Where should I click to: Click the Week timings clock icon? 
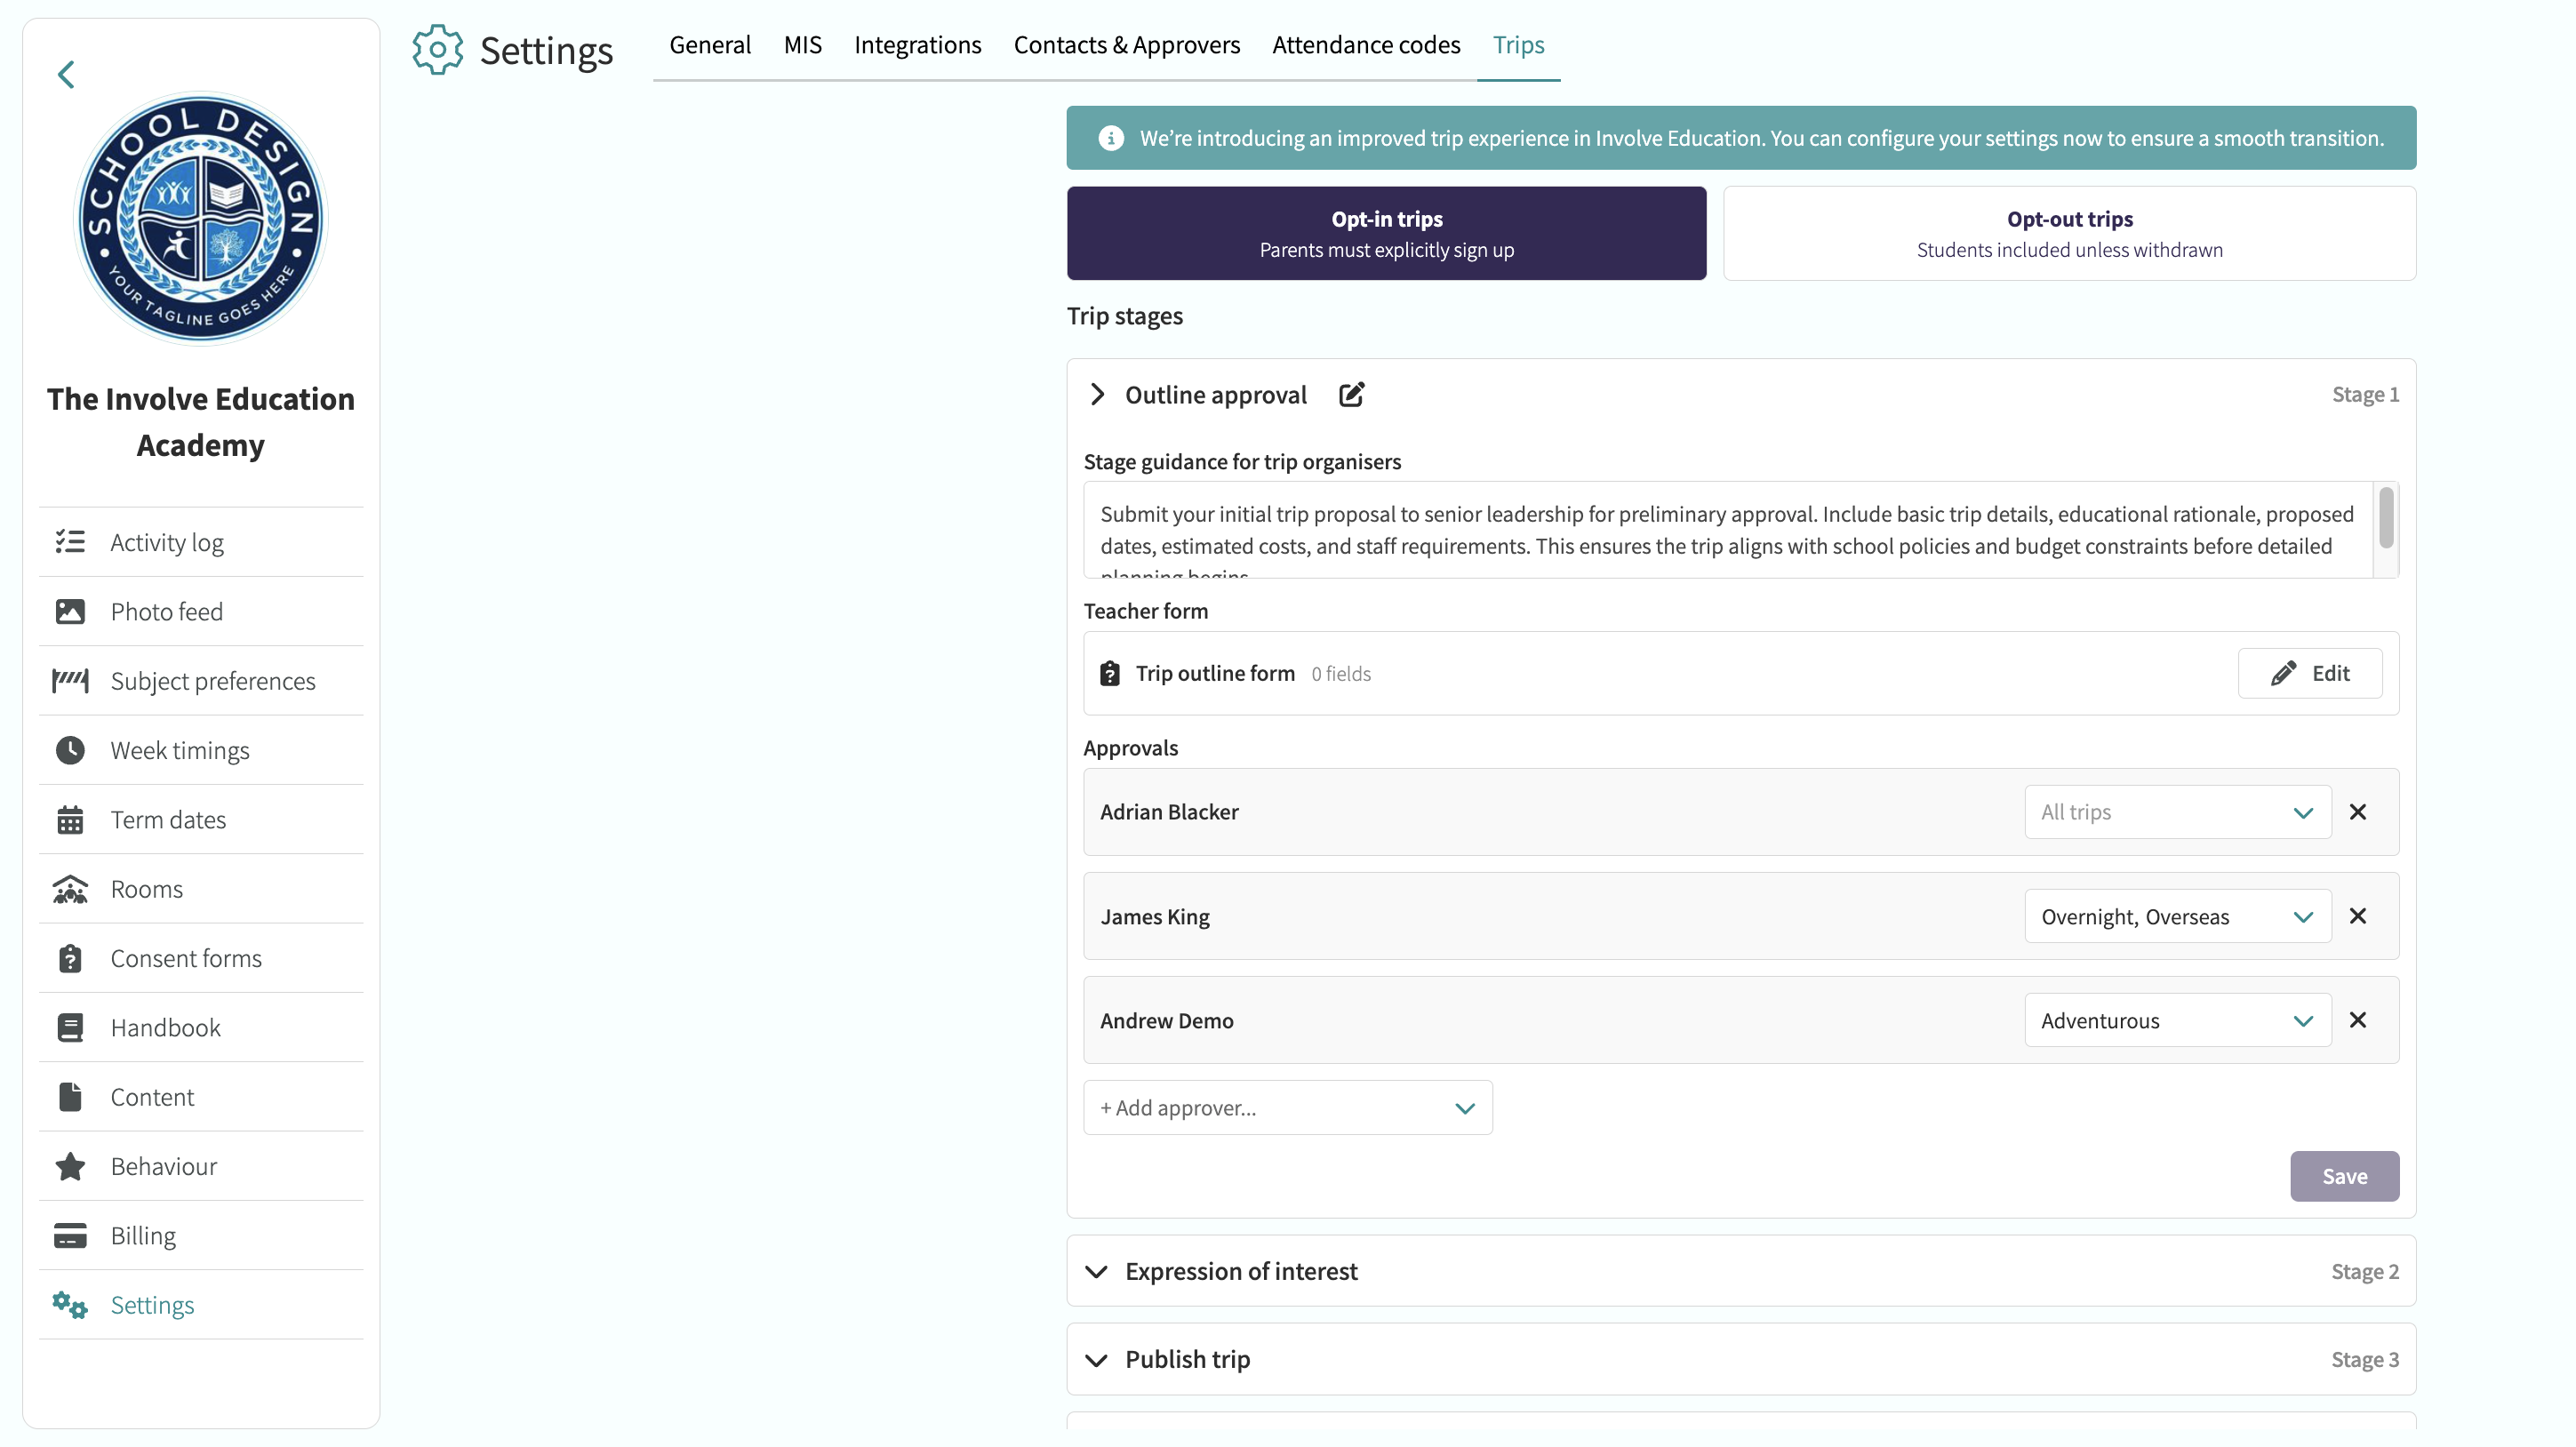[70, 750]
